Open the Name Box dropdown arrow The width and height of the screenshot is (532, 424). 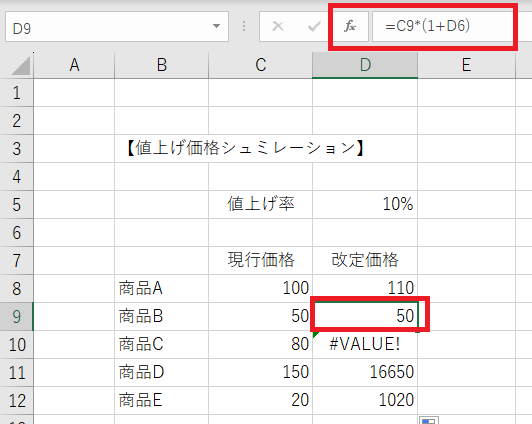point(216,26)
